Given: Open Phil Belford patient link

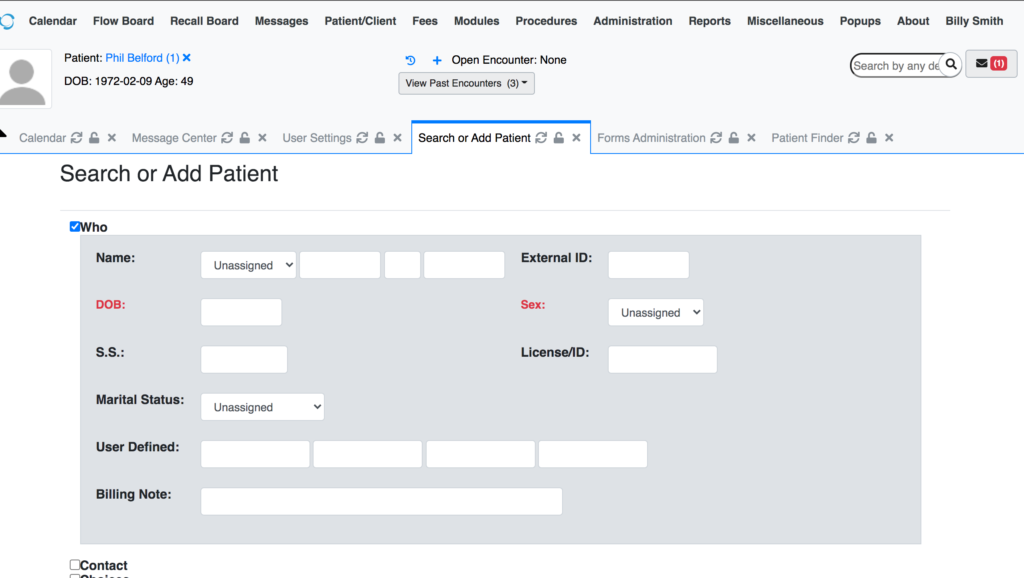Looking at the screenshot, I should [x=142, y=58].
